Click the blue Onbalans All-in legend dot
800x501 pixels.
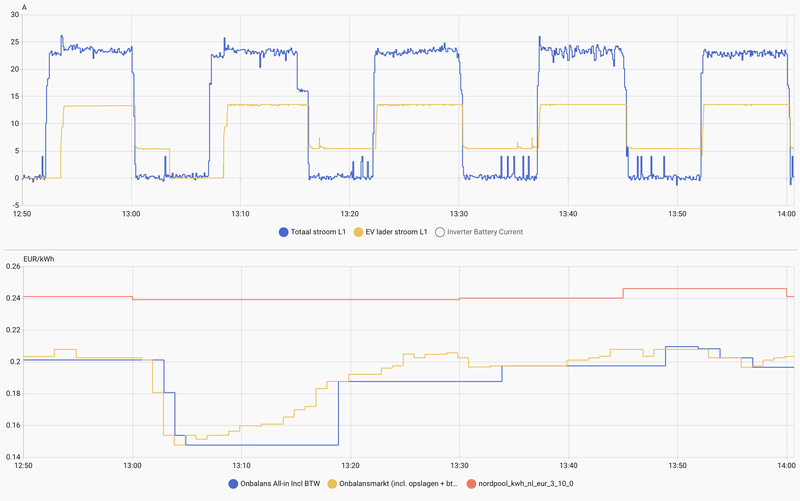tap(233, 484)
